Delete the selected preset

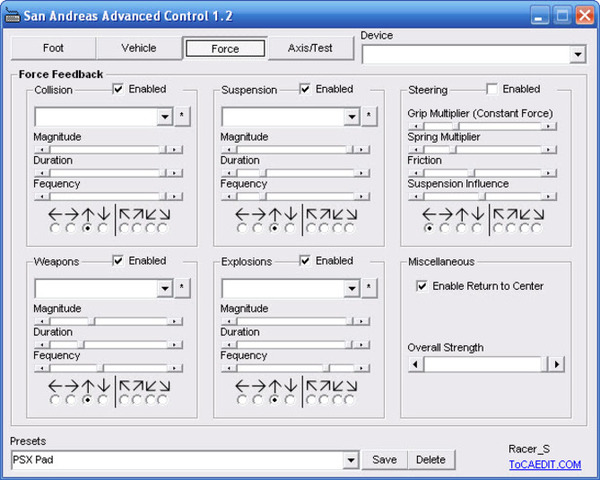[431, 460]
